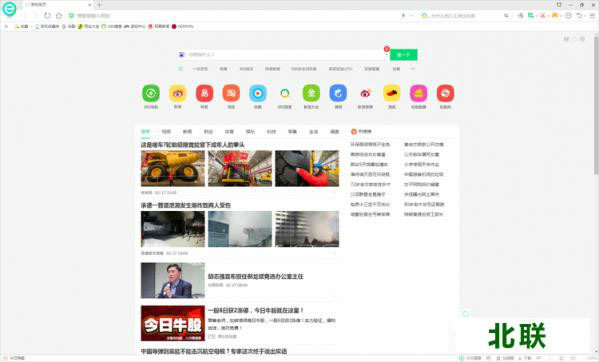The image size is (599, 362).
Task: Open thumbnail of man in suit speaking
Action: 173,280
